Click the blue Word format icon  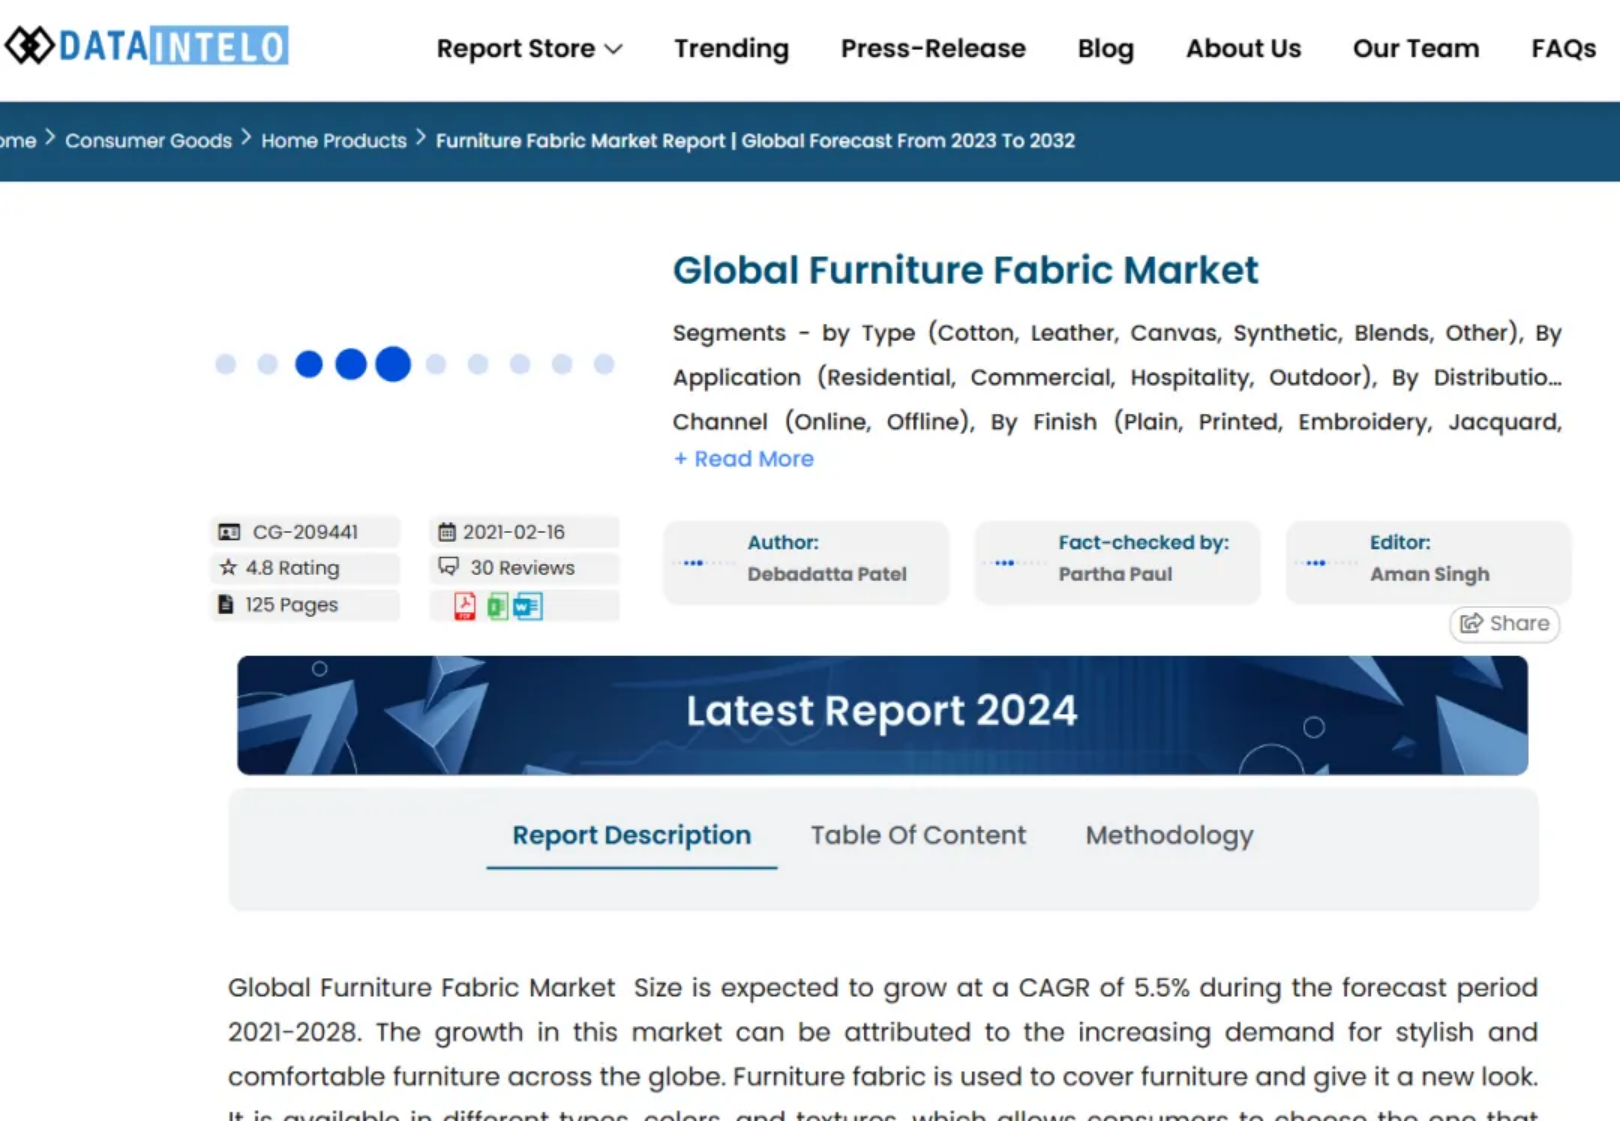tap(528, 606)
